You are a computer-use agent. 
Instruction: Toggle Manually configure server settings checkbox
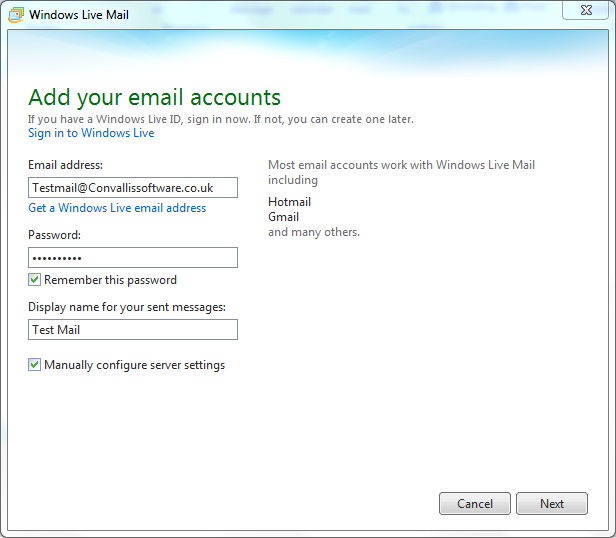coord(34,365)
